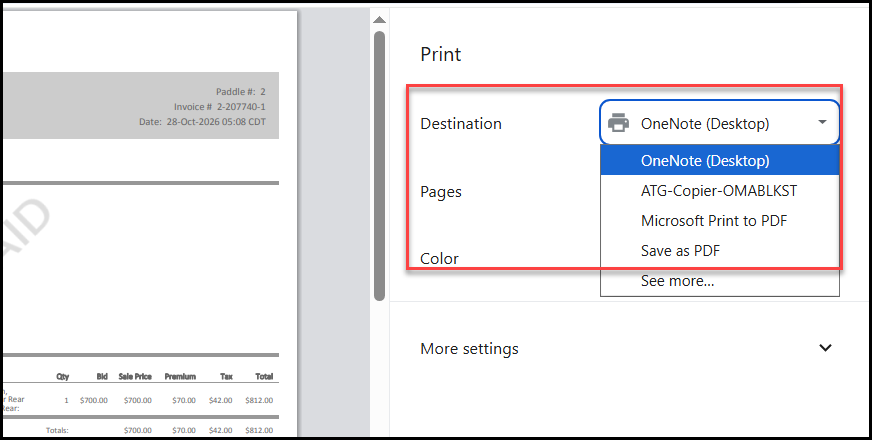Click the Pages label
Viewport: 872px width, 440px height.
pyautogui.click(x=441, y=192)
